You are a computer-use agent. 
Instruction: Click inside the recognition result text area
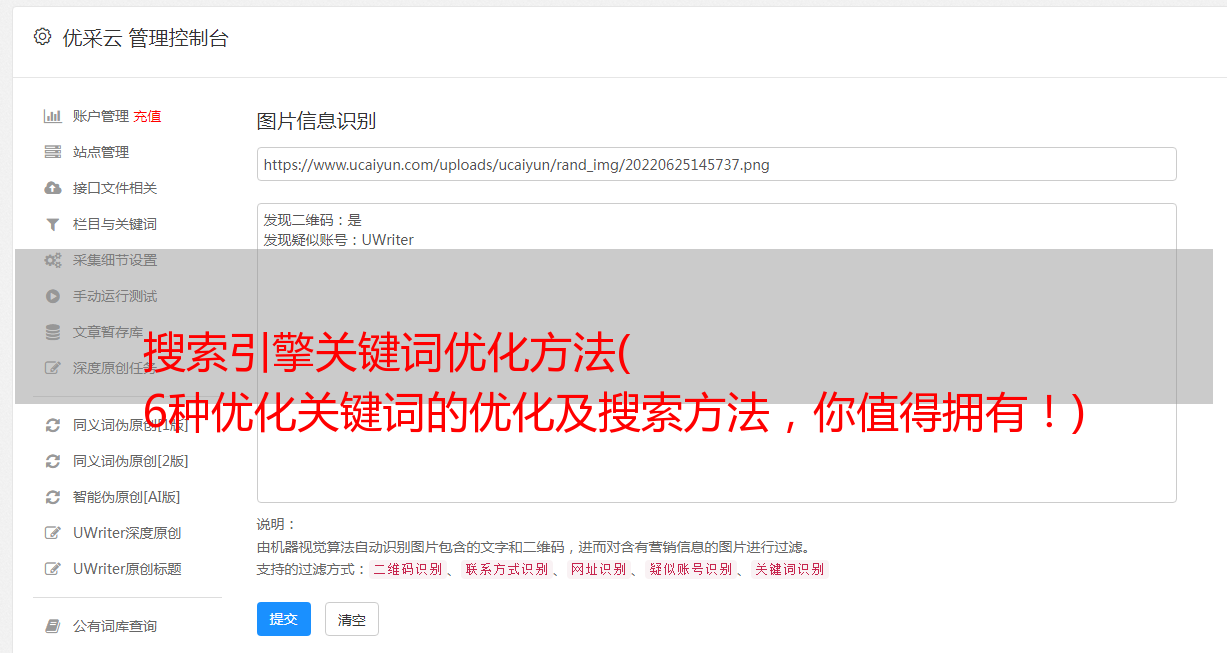click(x=716, y=353)
